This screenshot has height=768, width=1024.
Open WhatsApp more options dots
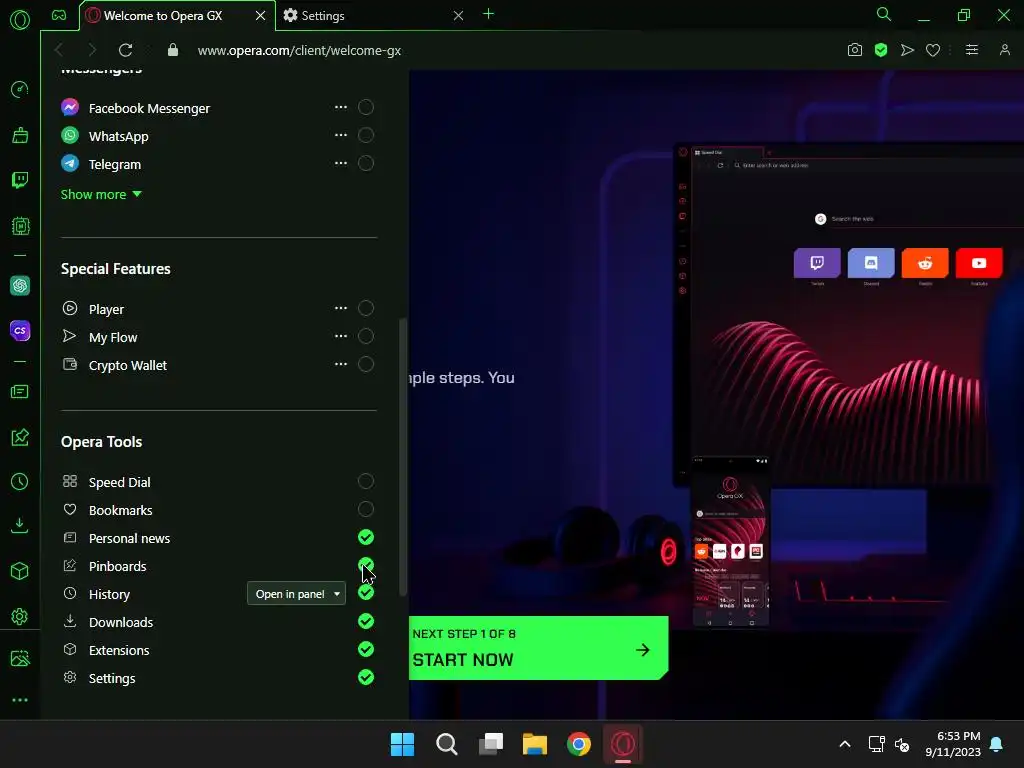point(341,135)
